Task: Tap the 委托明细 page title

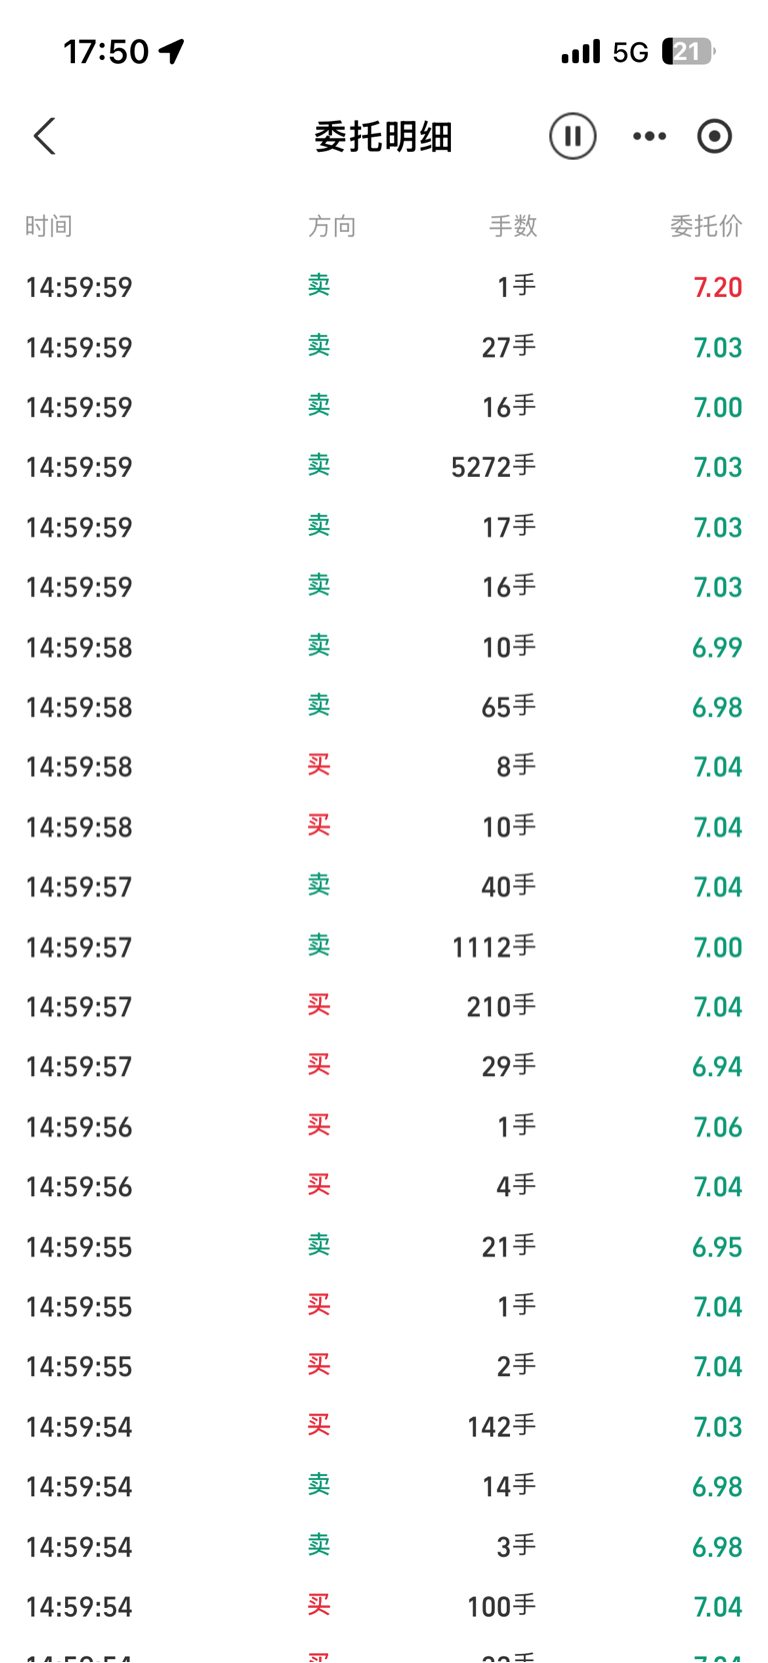Action: tap(384, 136)
